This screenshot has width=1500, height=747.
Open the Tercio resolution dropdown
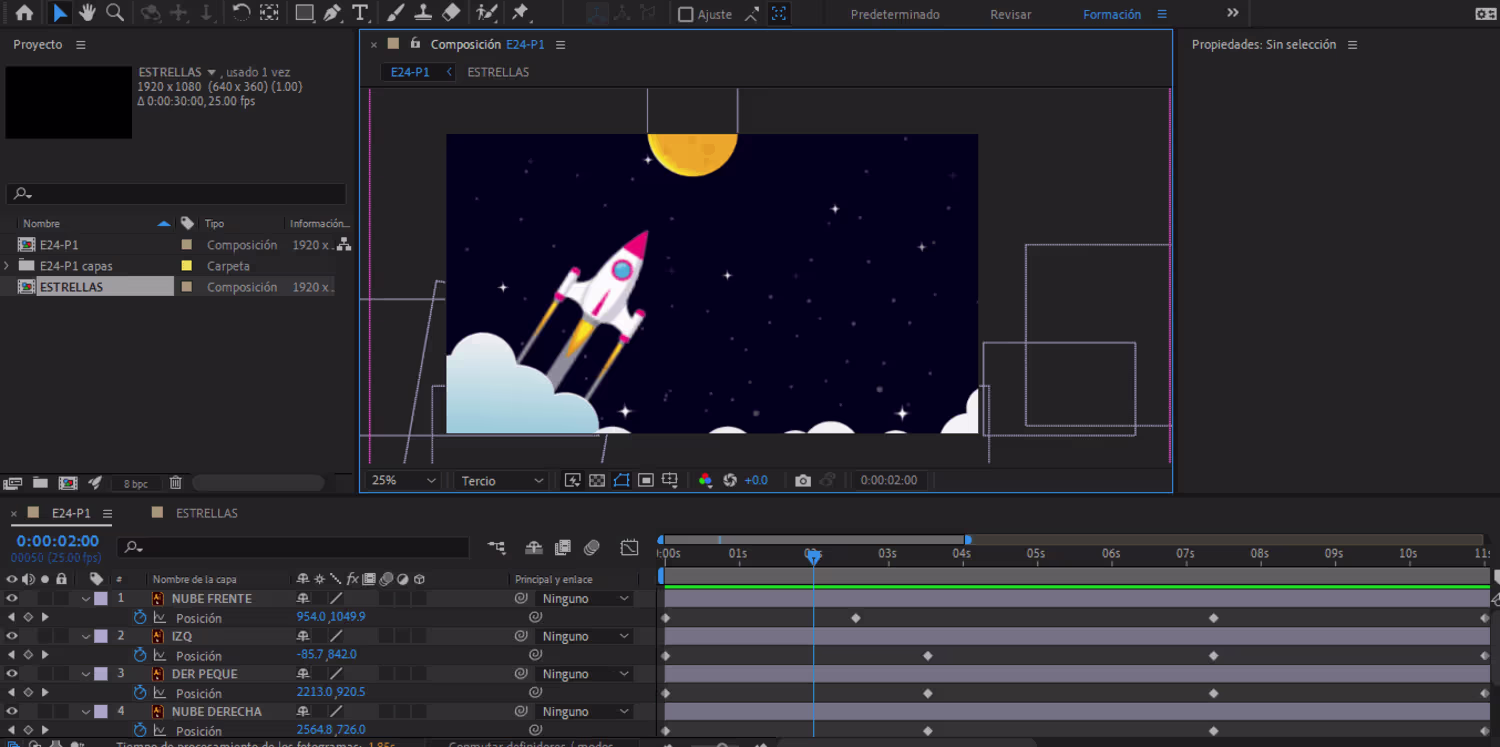(502, 481)
